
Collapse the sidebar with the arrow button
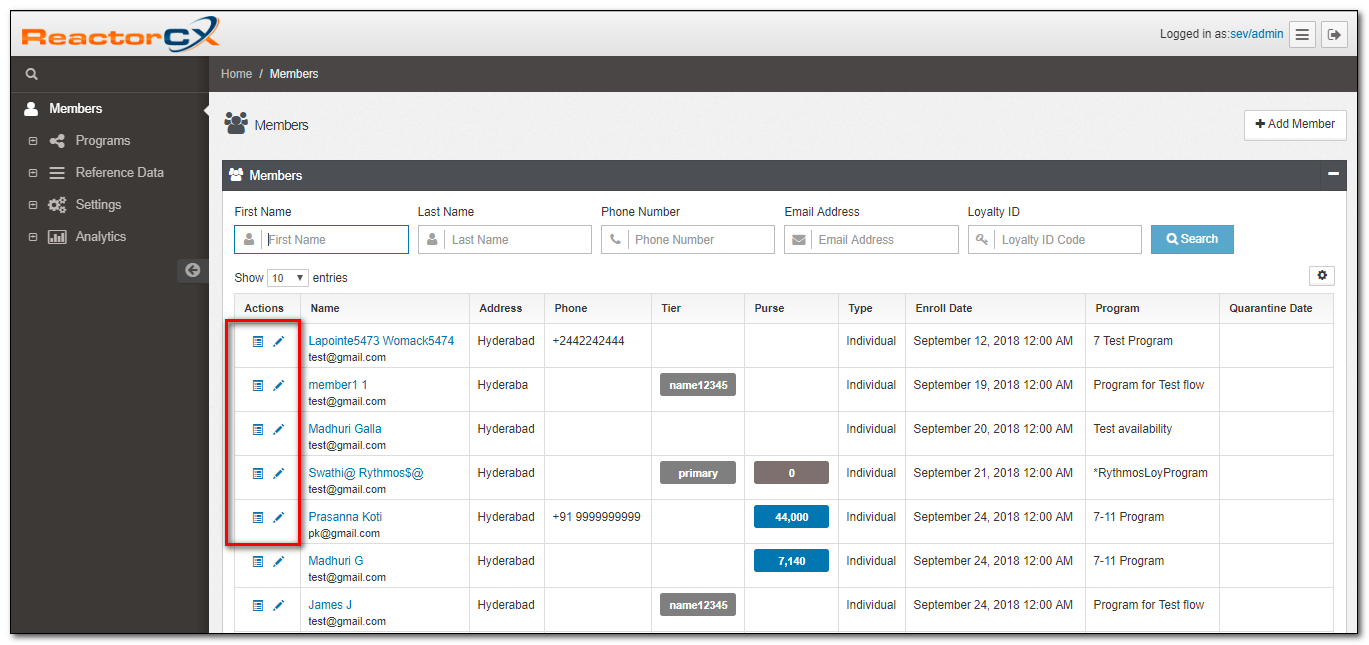tap(192, 270)
